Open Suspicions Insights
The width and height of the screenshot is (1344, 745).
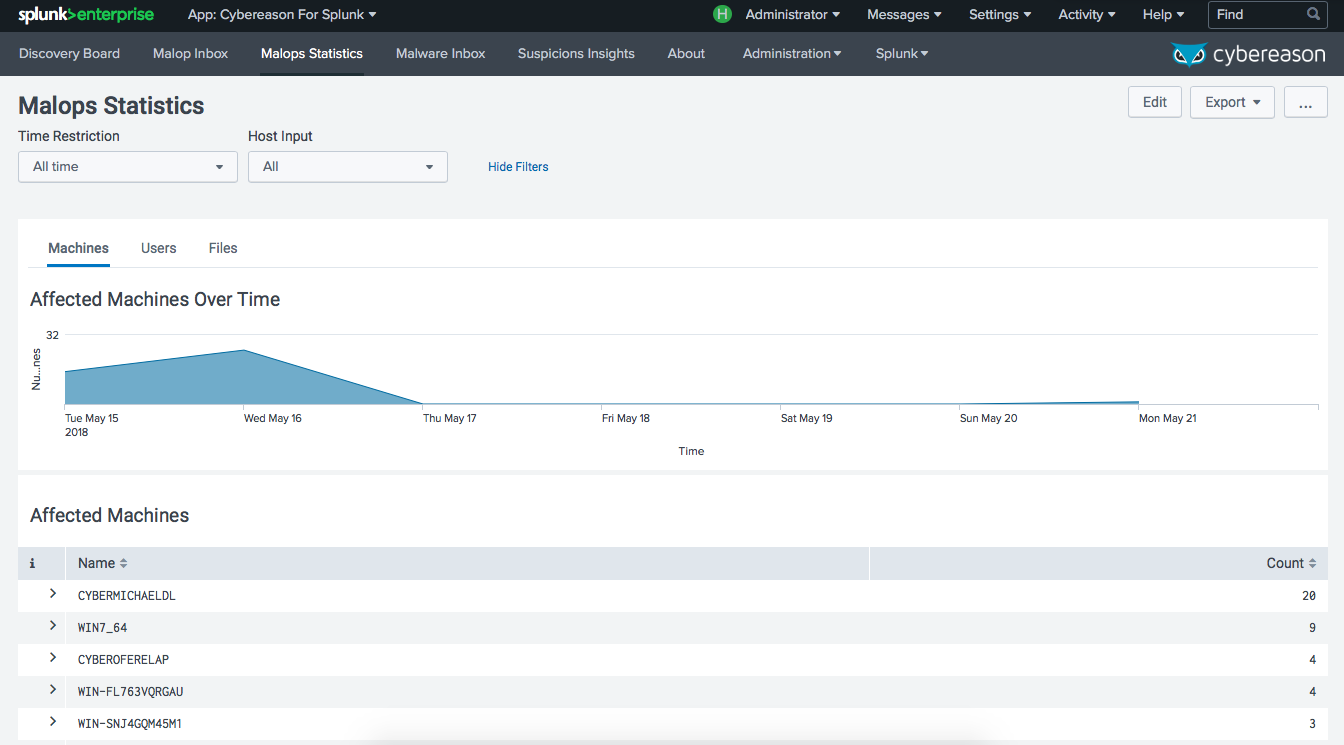click(576, 54)
